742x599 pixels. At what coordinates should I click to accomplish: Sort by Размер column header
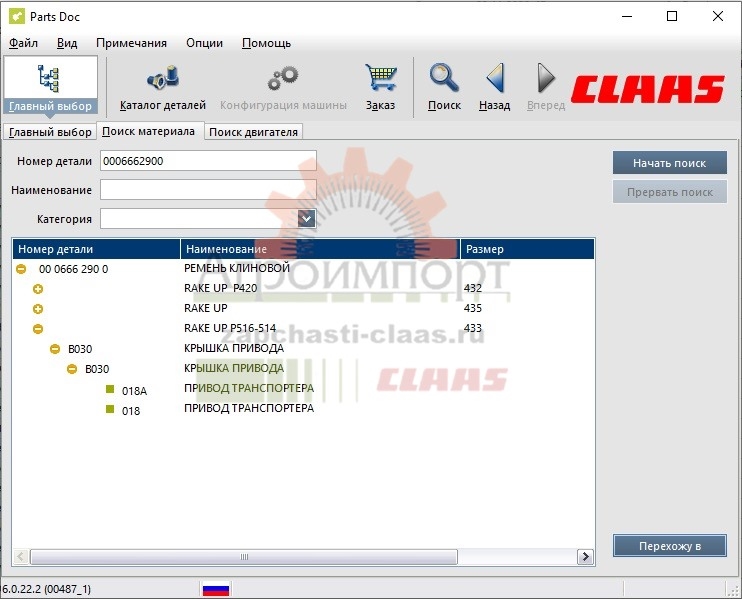coord(528,249)
